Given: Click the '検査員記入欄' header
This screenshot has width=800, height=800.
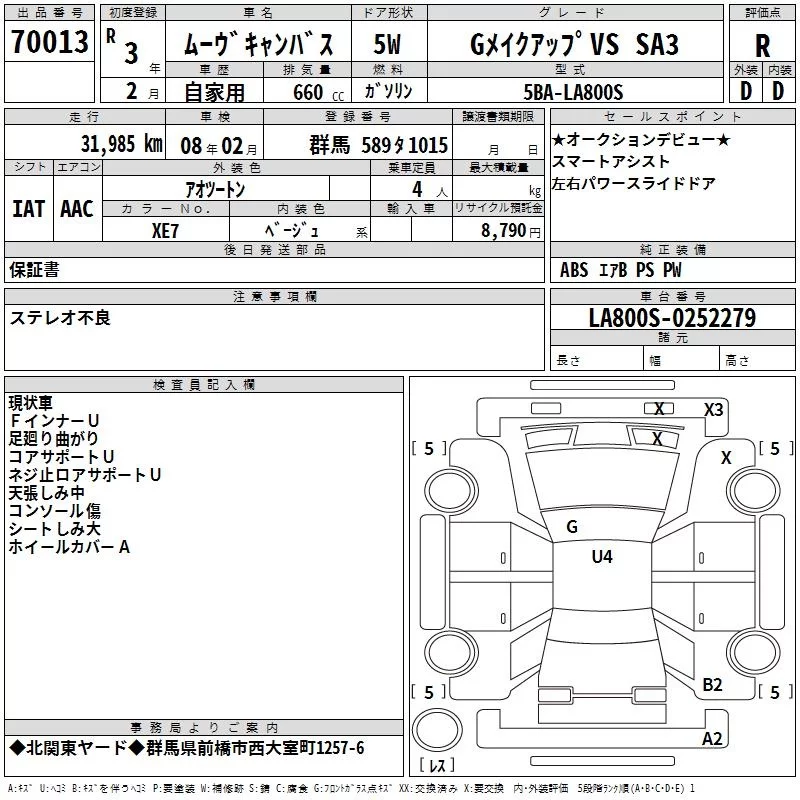Looking at the screenshot, I should pyautogui.click(x=204, y=385).
